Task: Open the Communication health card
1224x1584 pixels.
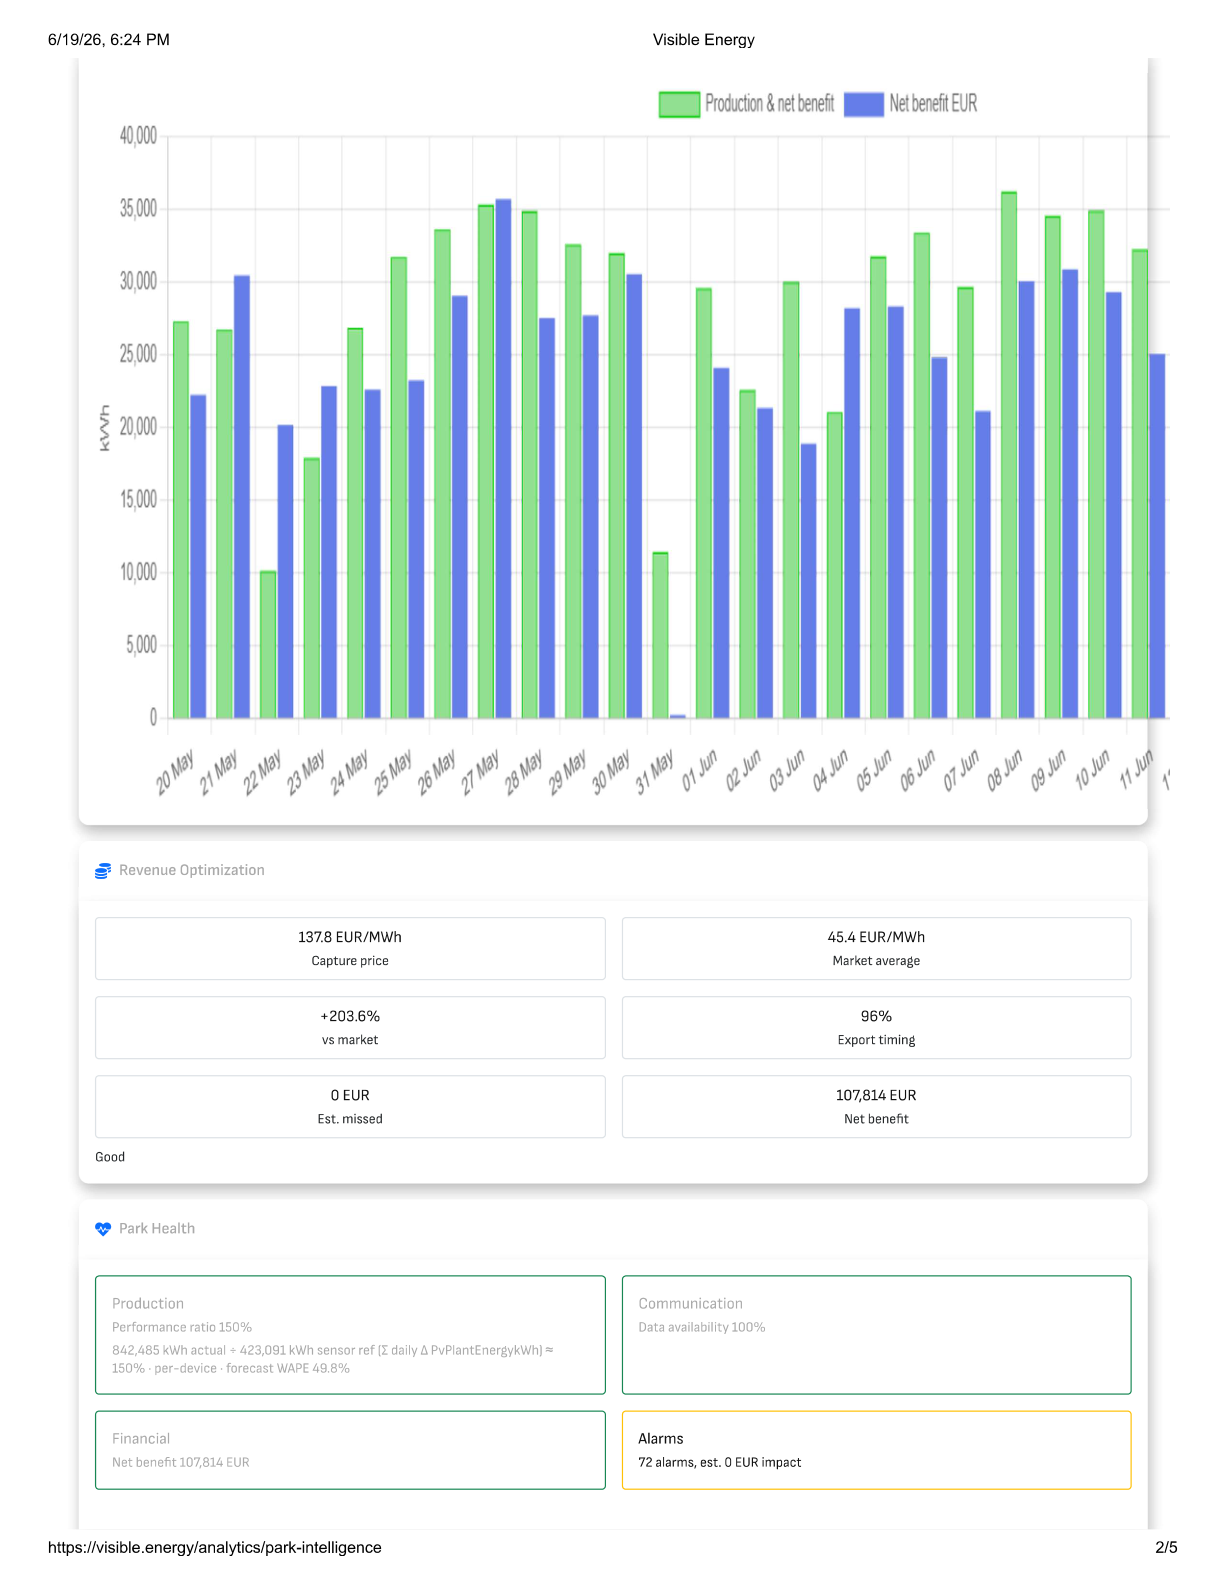Action: (x=876, y=1335)
